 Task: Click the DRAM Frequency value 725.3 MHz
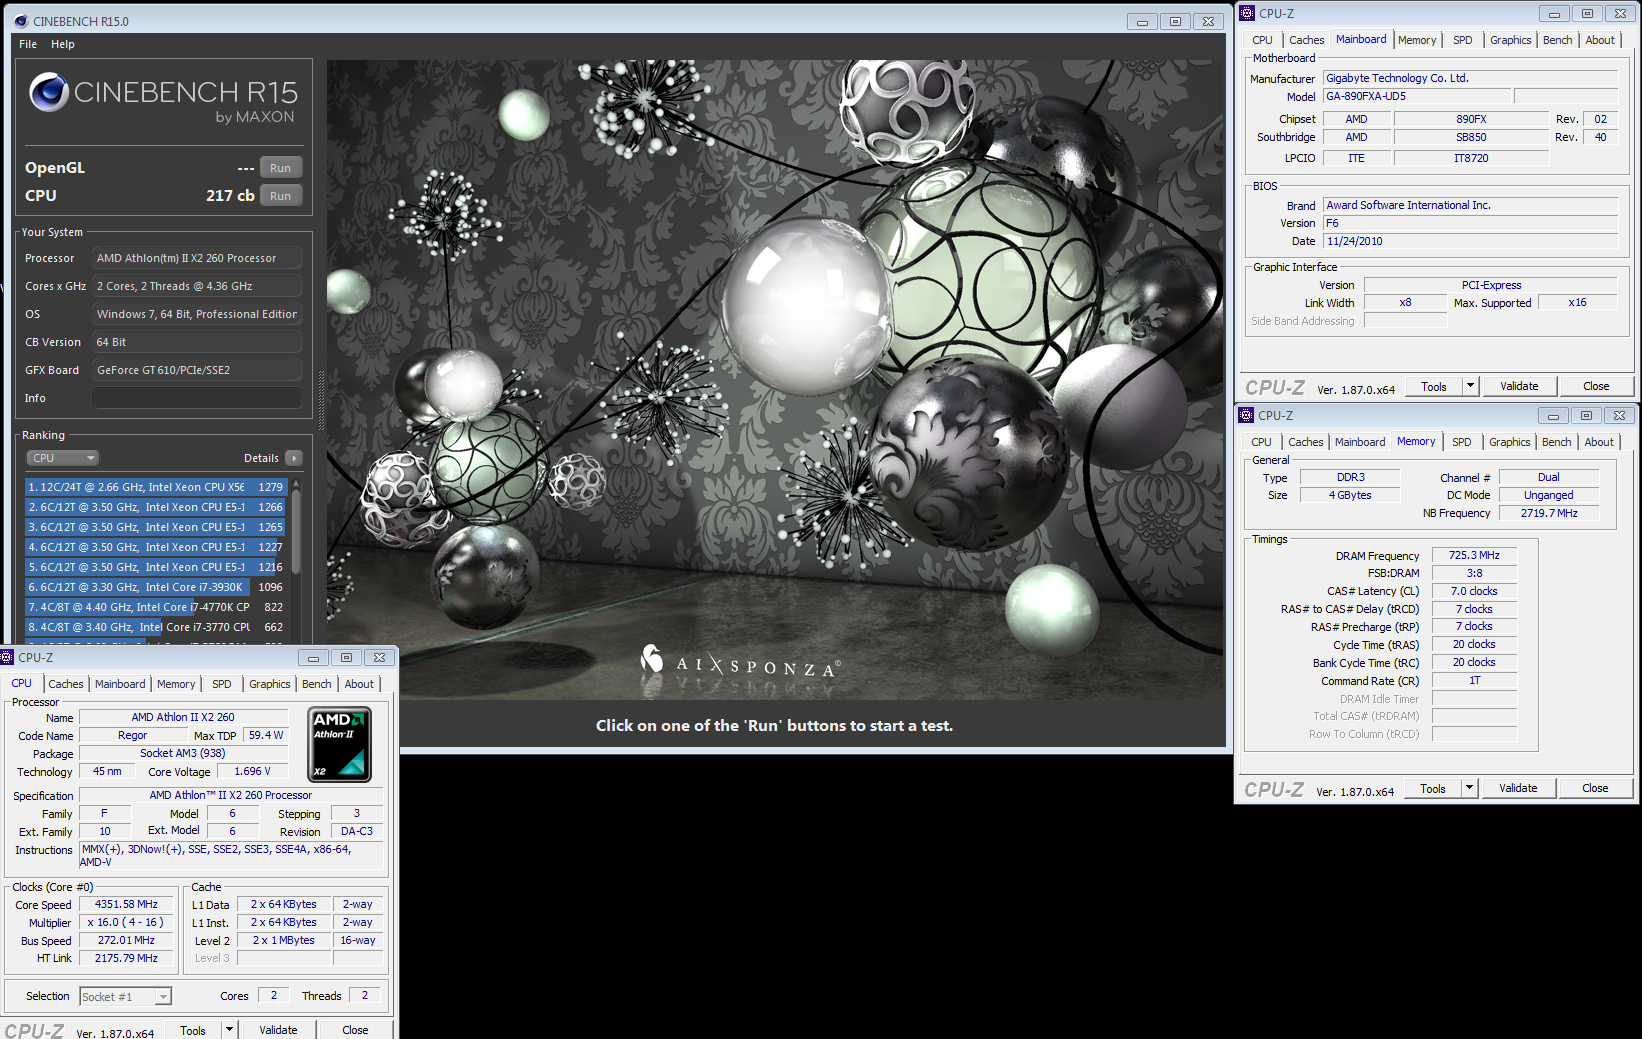[1474, 555]
